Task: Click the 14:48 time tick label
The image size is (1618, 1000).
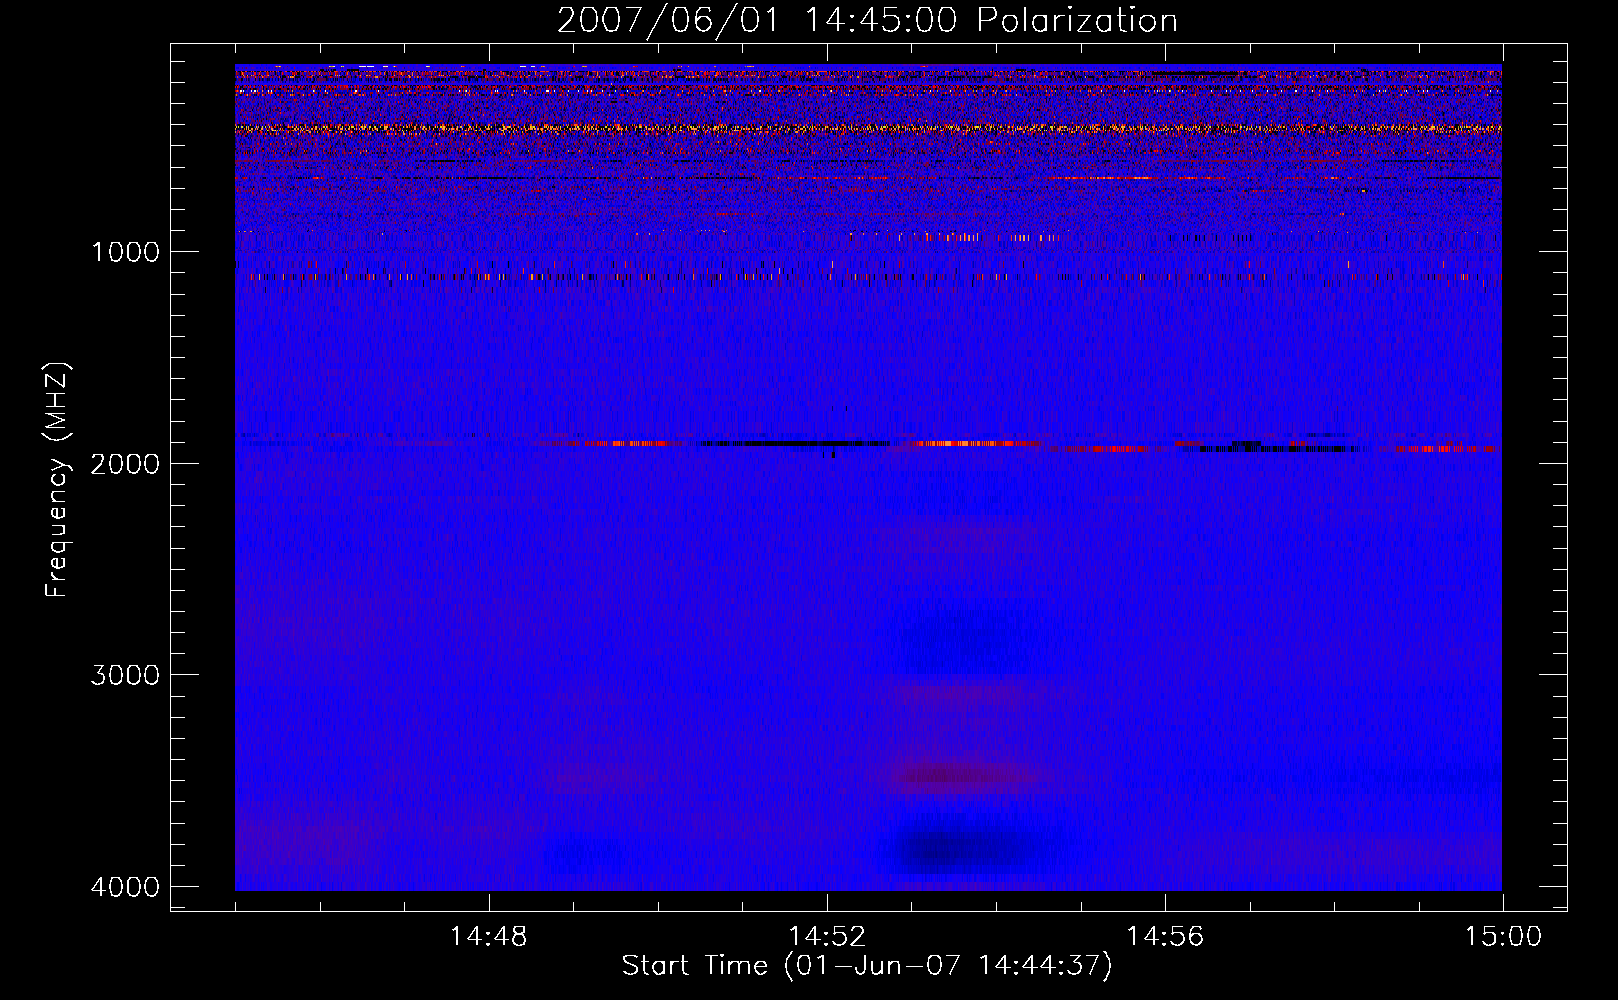Action: tap(488, 937)
